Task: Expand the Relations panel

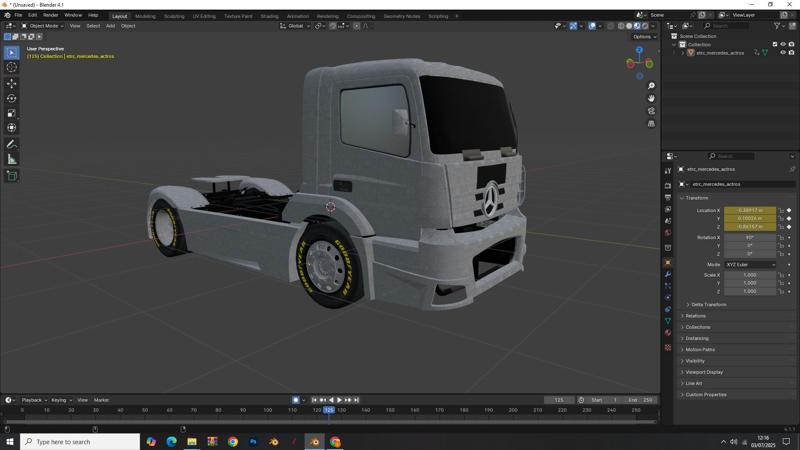Action: (695, 316)
